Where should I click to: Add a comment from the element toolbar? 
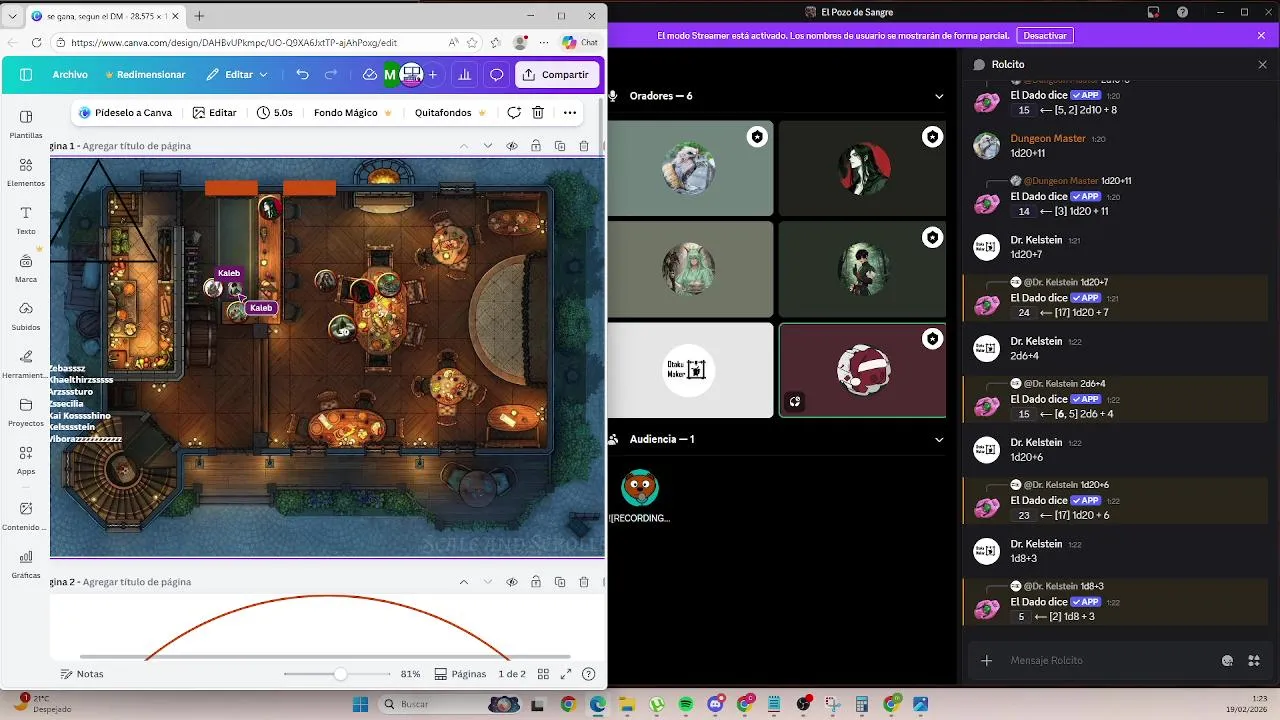click(x=514, y=113)
